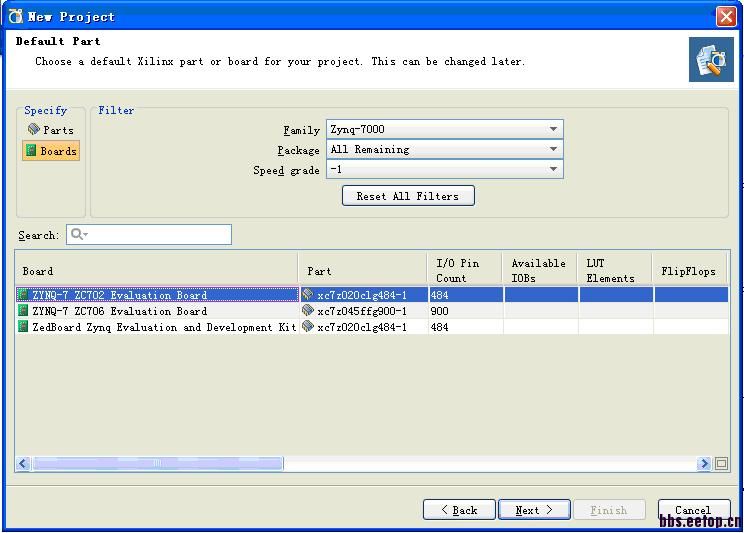Image resolution: width=744 pixels, height=533 pixels.
Task: Click board icon of ZC702 row
Action: tap(23, 295)
